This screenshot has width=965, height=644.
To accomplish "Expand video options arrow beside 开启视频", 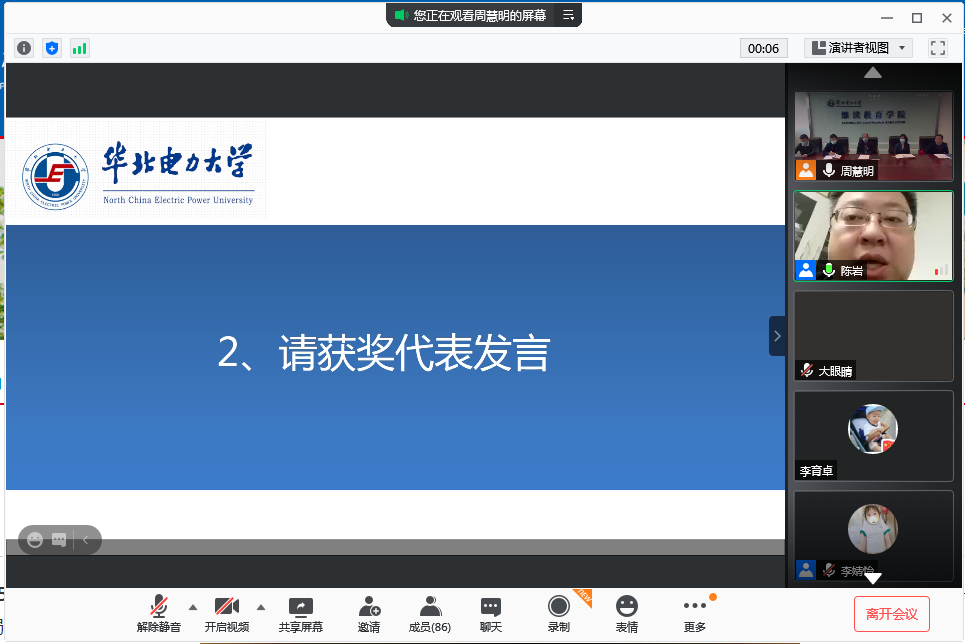I will pos(261,606).
